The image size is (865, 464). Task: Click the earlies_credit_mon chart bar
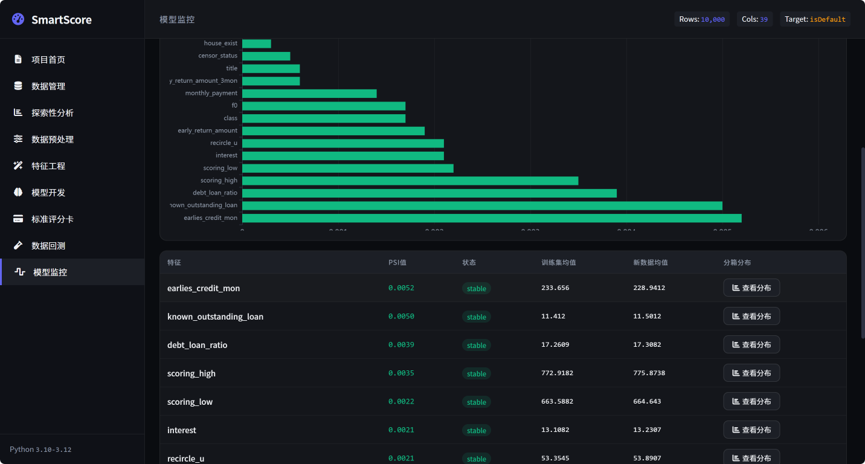coord(492,218)
